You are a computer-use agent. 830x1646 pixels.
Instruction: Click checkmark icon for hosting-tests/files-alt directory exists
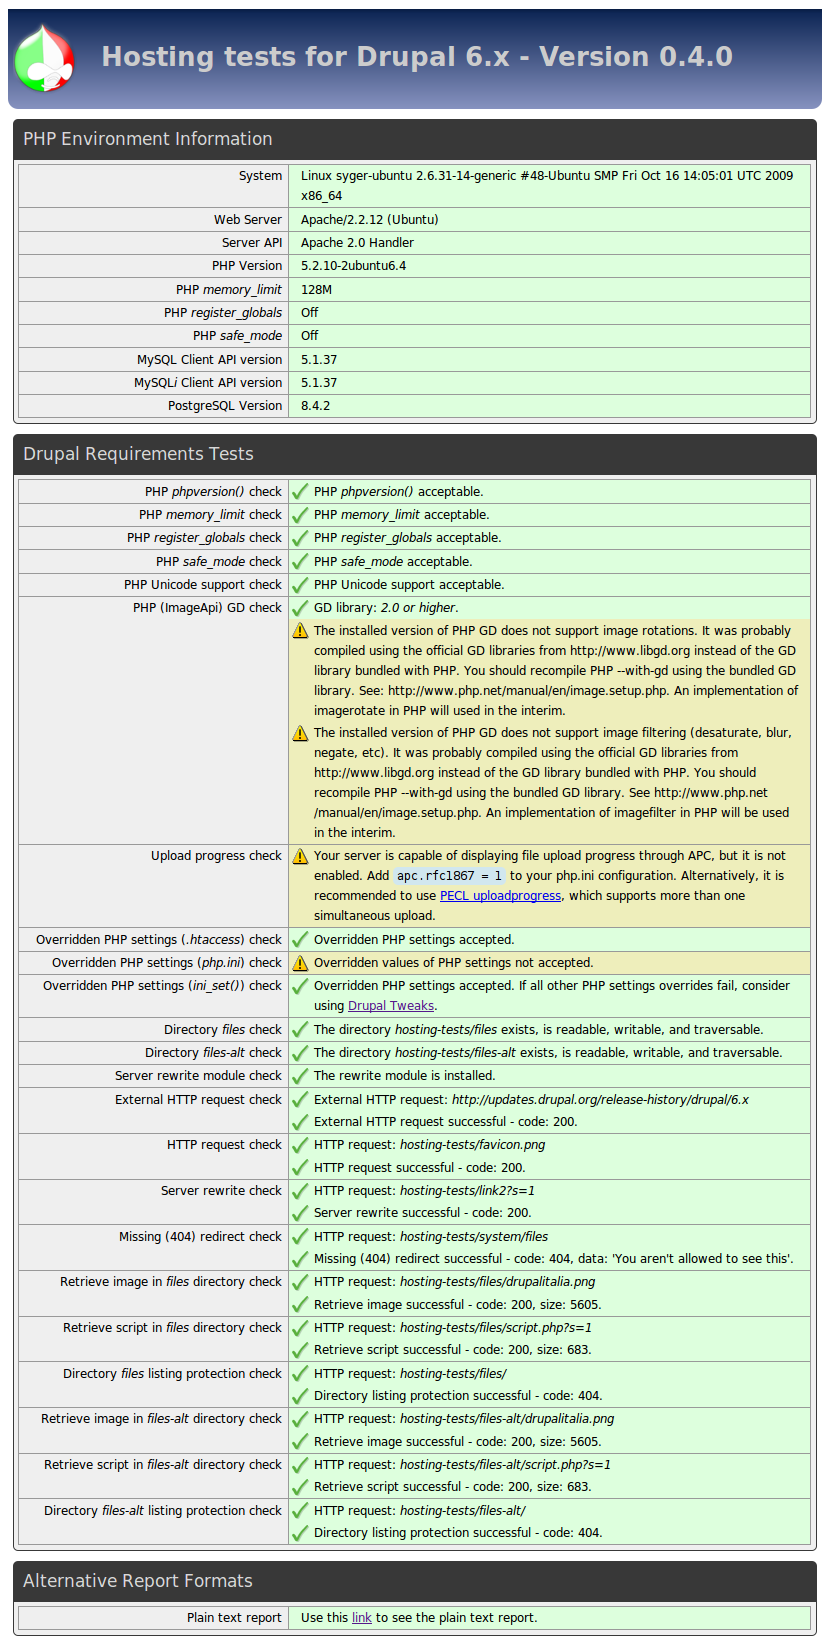300,1053
